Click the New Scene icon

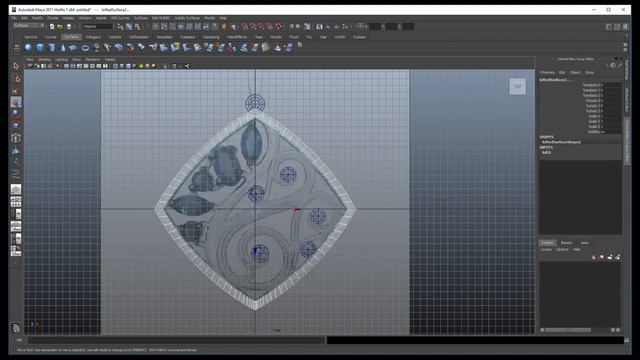point(52,27)
